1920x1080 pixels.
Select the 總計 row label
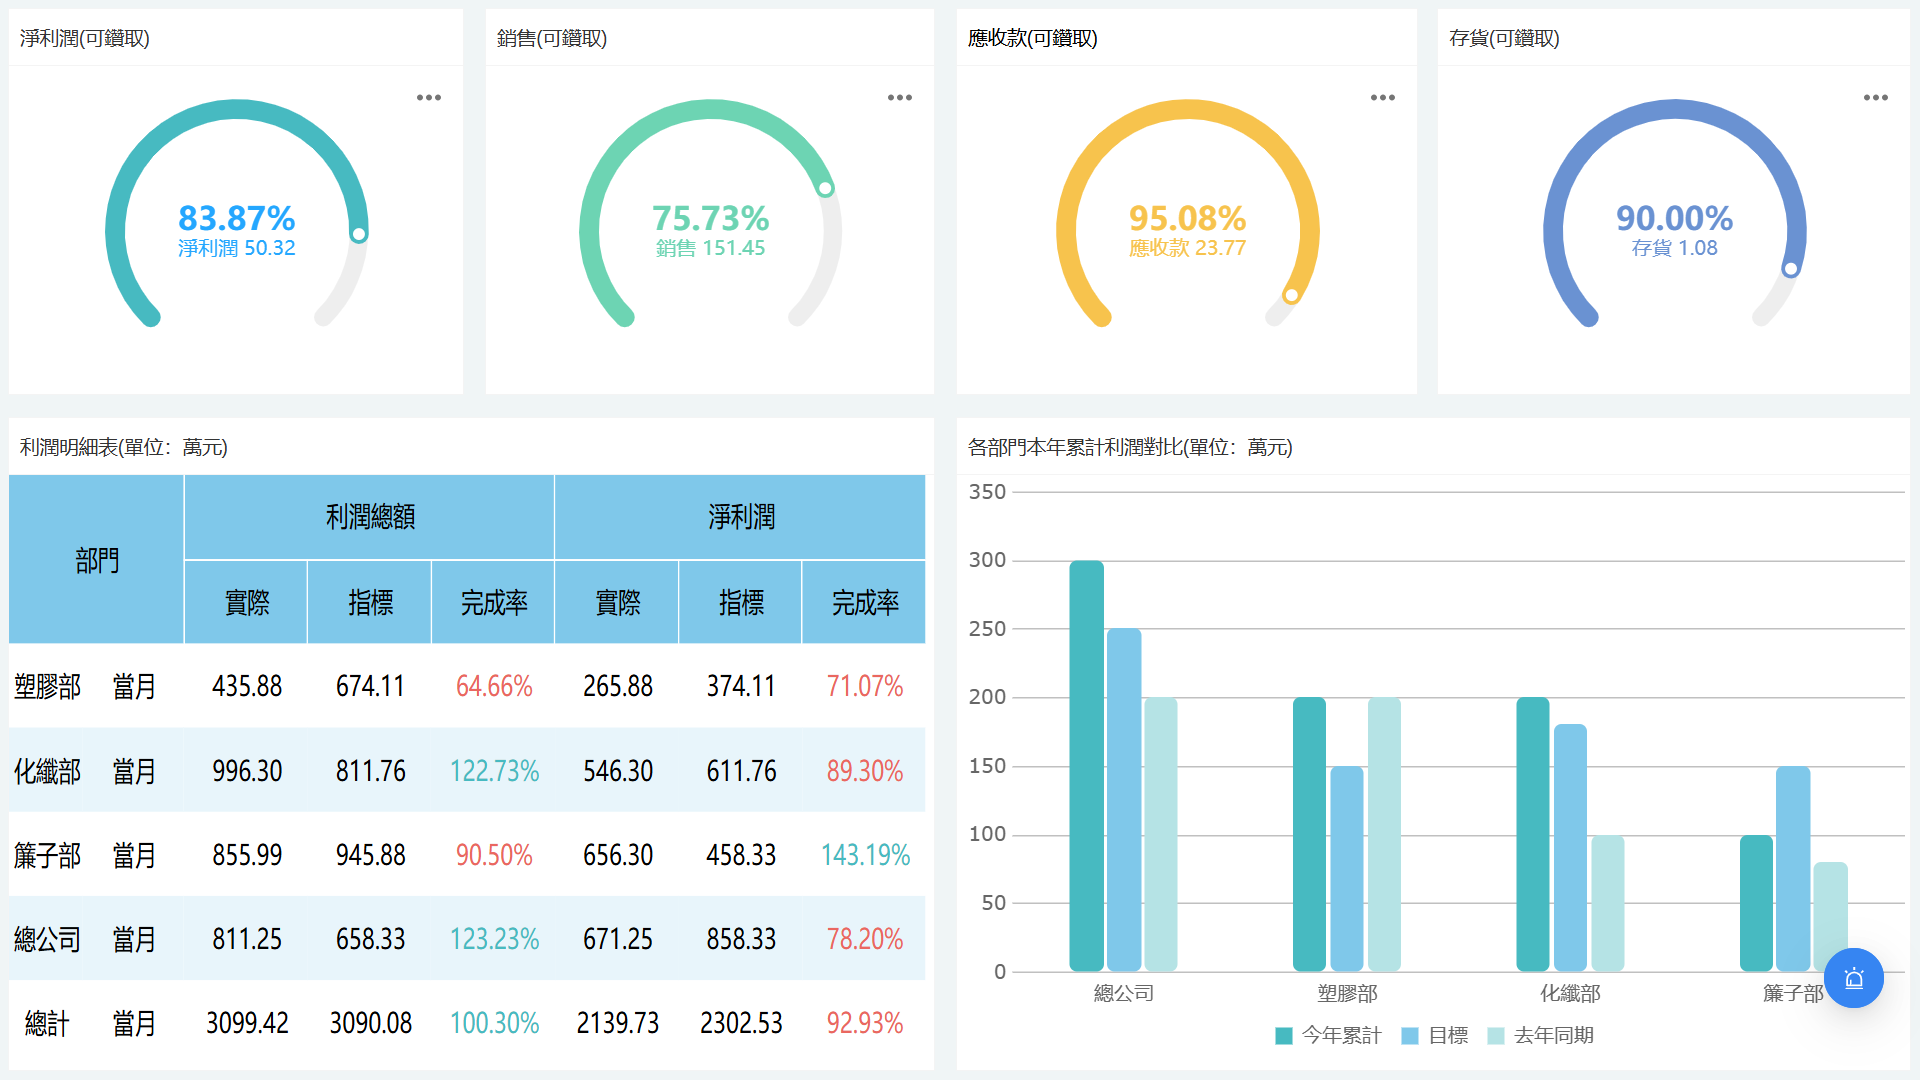coord(47,1024)
